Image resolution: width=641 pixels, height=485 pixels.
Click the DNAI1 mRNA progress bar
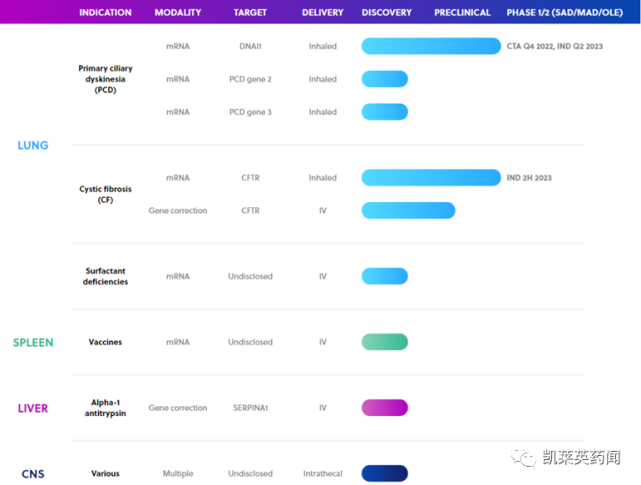431,46
